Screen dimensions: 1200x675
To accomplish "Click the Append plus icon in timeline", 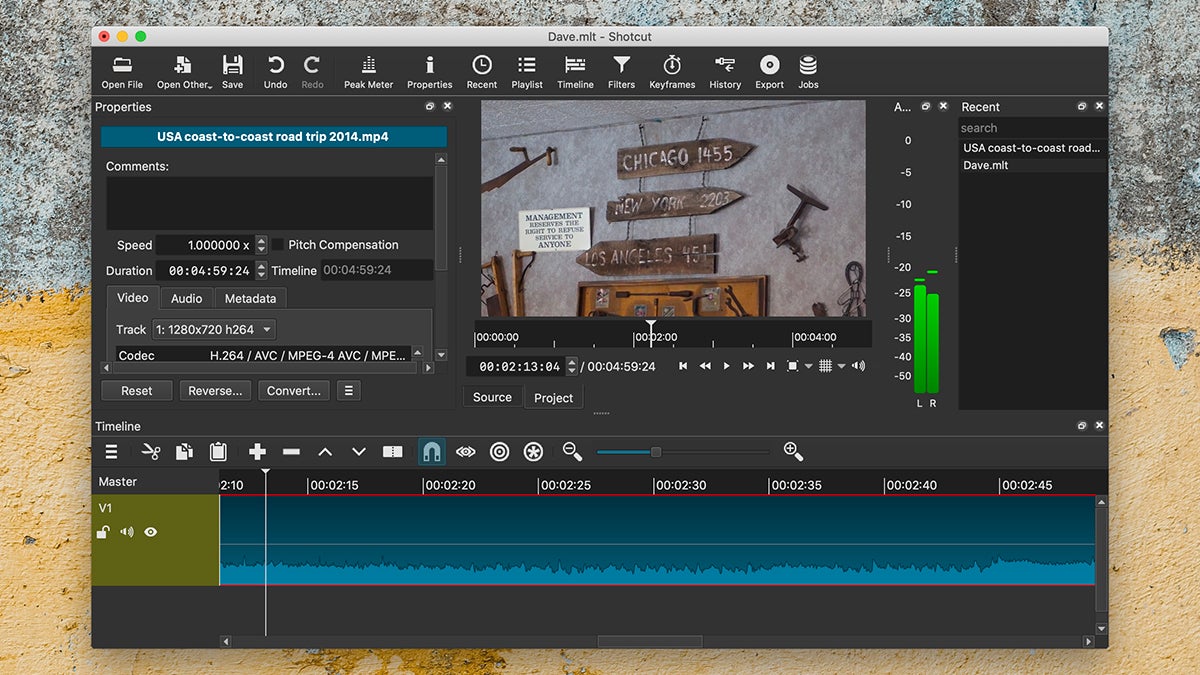I will (257, 452).
